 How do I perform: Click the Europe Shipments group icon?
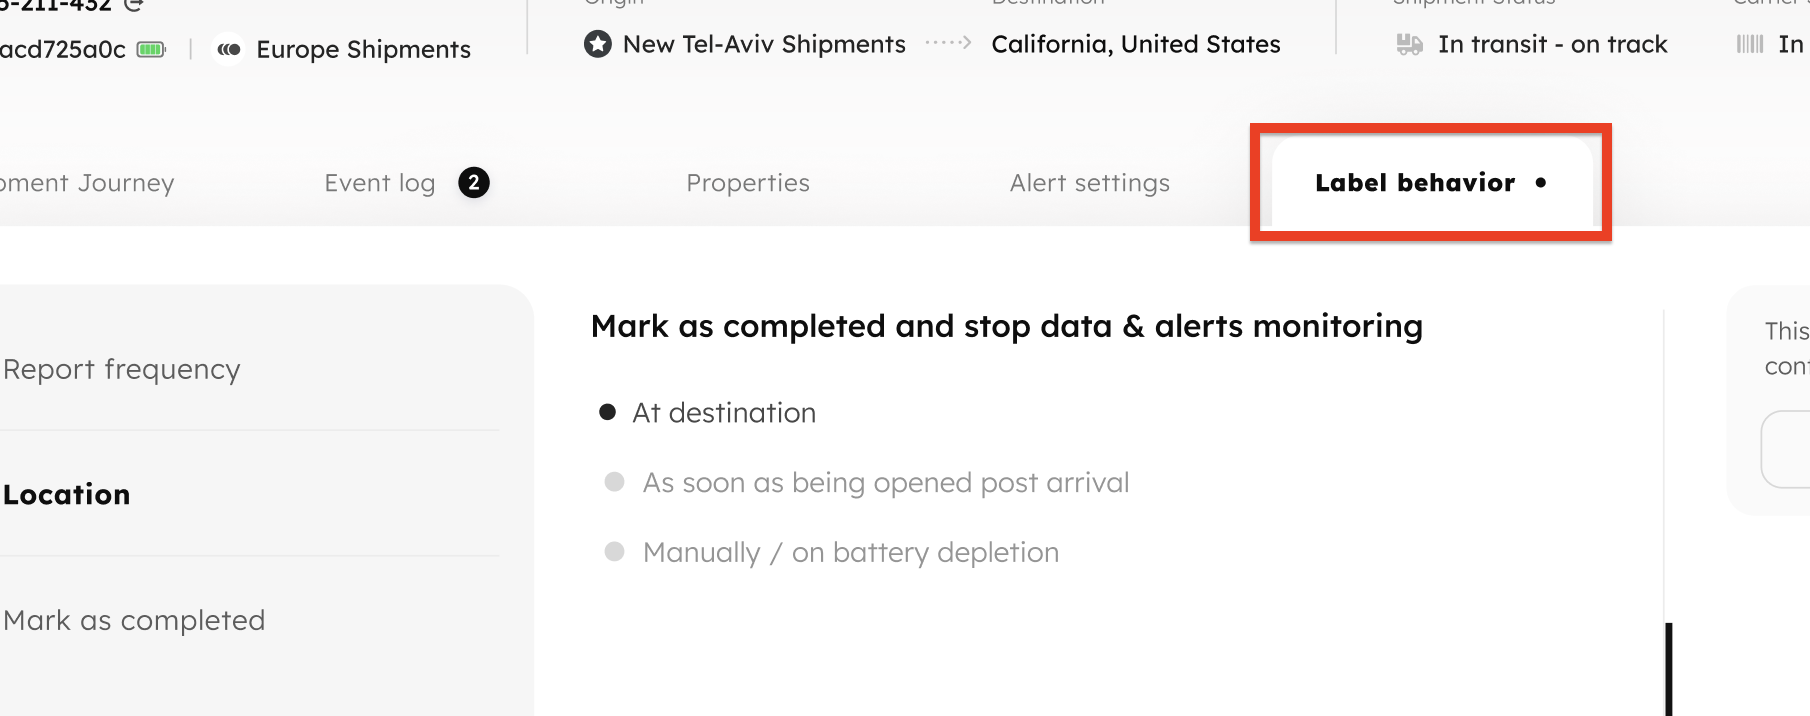pyautogui.click(x=229, y=49)
